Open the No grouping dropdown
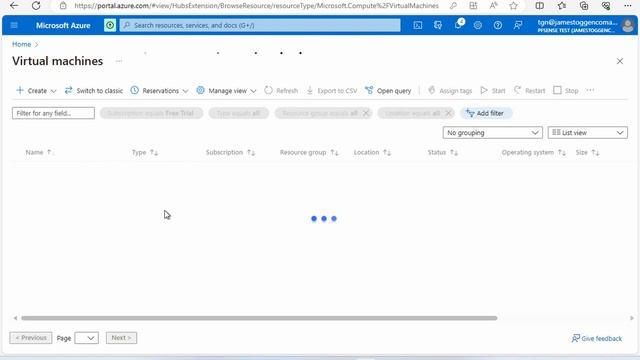This screenshot has width=640, height=360. pos(493,133)
